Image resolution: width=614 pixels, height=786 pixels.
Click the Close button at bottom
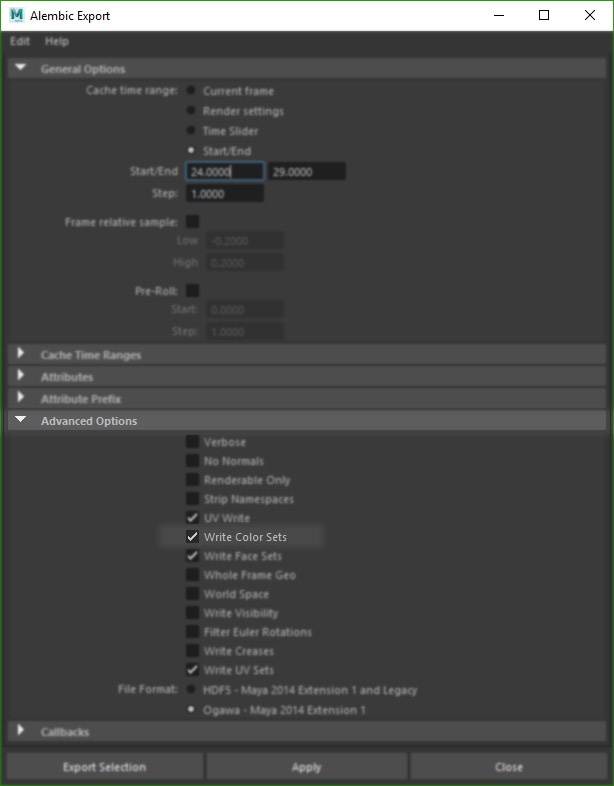509,767
